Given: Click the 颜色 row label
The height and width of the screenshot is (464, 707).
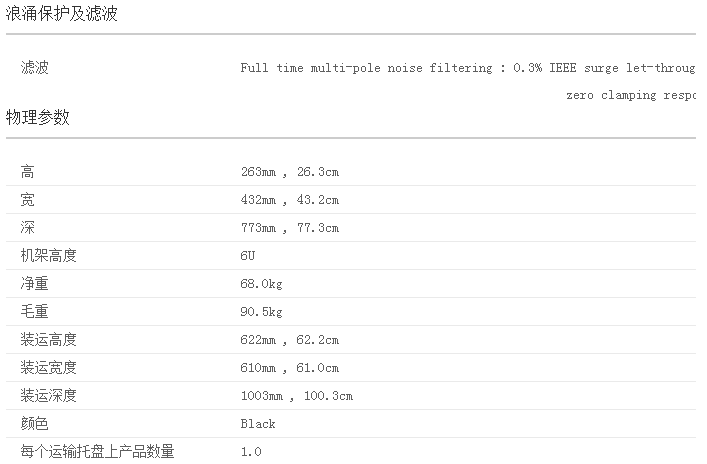Looking at the screenshot, I should (35, 424).
